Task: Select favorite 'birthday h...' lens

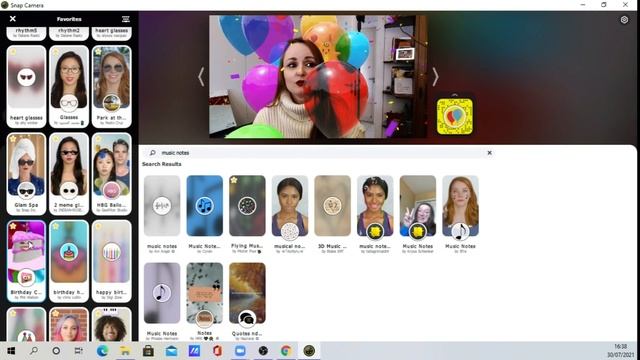Action: click(x=69, y=261)
